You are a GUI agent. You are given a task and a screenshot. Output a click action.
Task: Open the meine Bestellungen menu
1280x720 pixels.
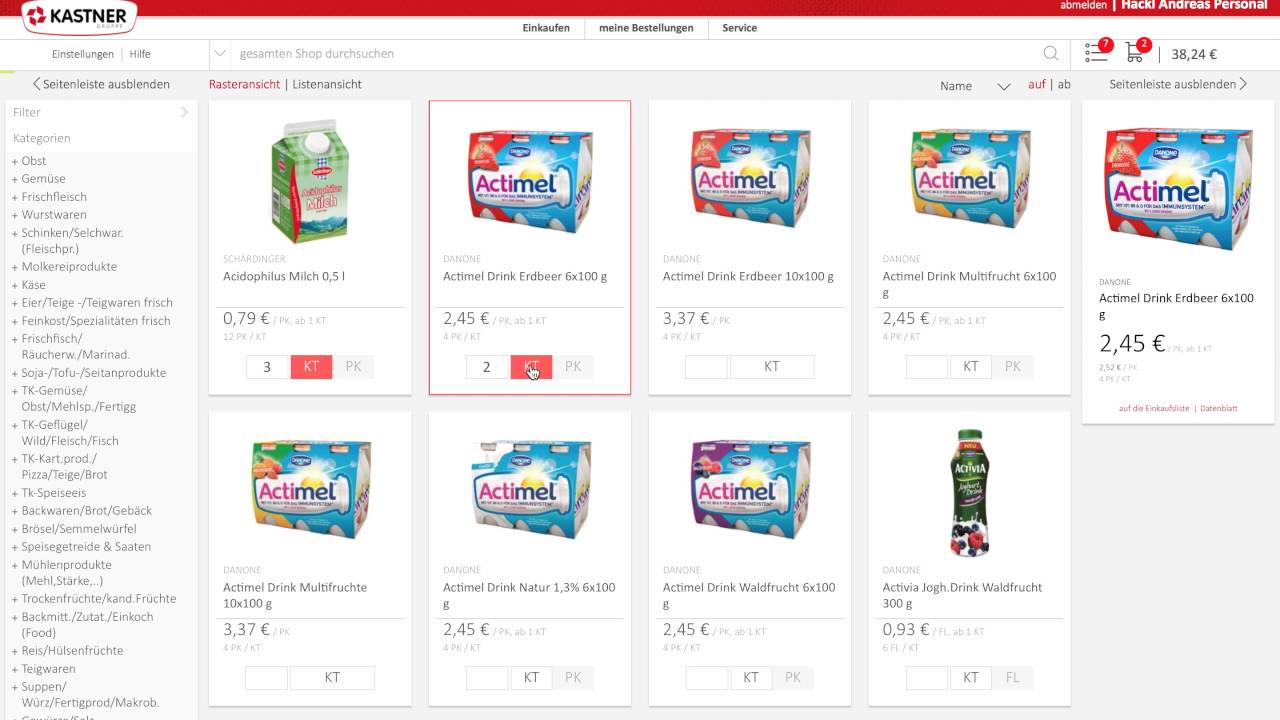pos(646,28)
